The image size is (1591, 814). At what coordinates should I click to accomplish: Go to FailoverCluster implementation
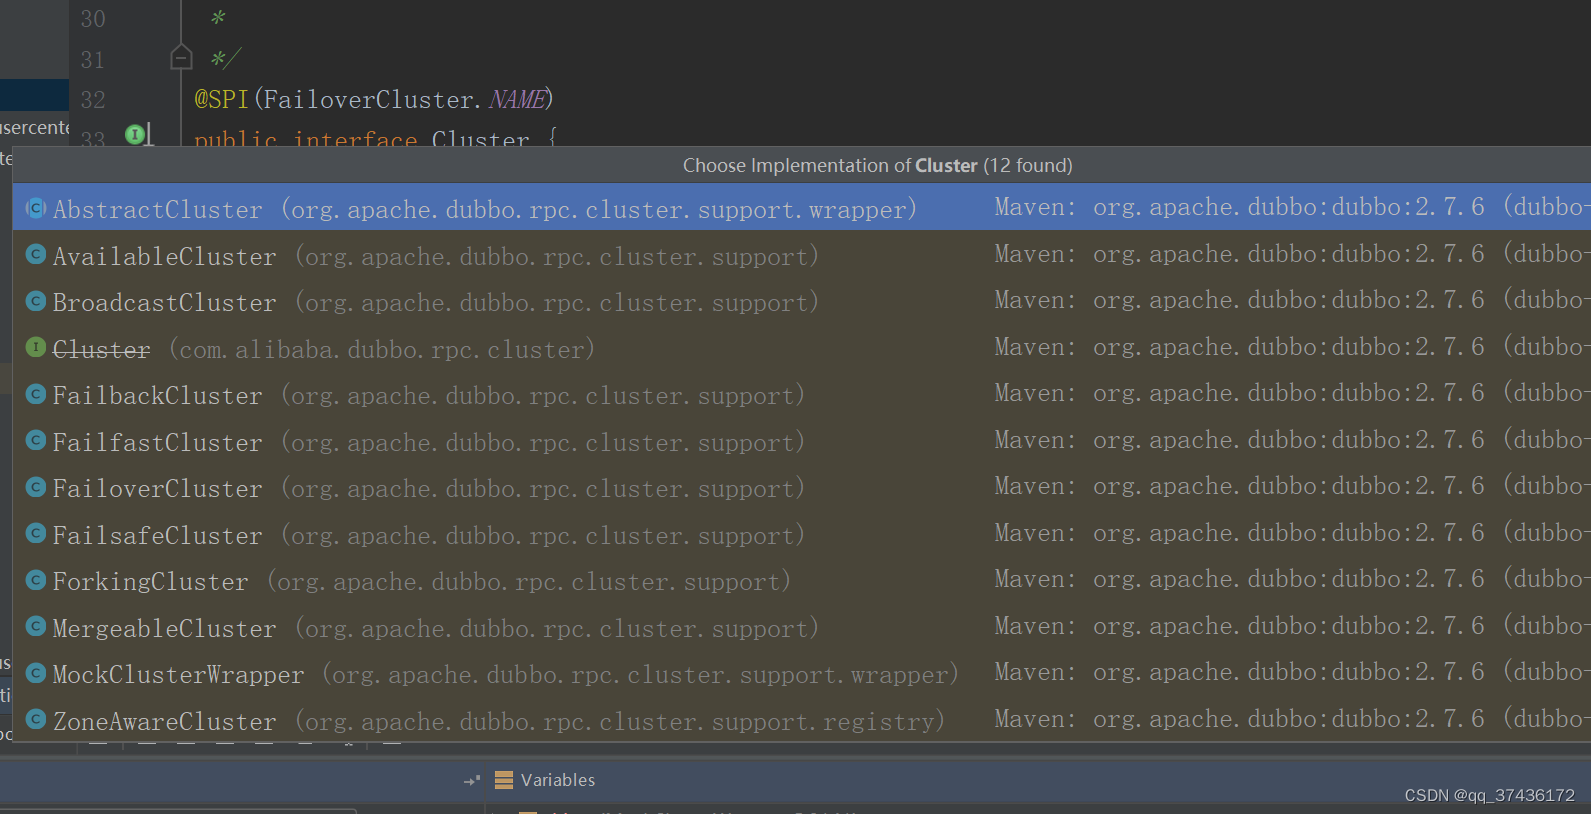[801, 487]
